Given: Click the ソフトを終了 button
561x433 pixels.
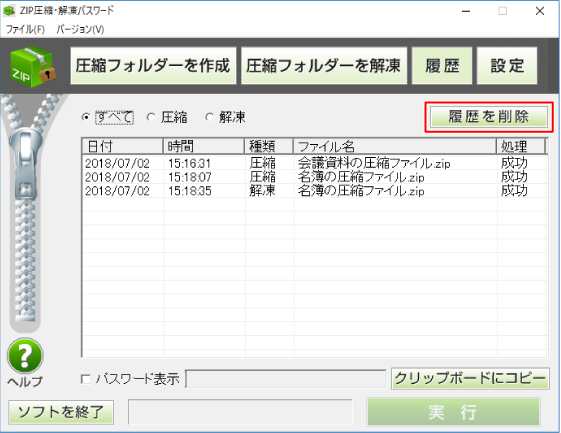Looking at the screenshot, I should pyautogui.click(x=61, y=412).
